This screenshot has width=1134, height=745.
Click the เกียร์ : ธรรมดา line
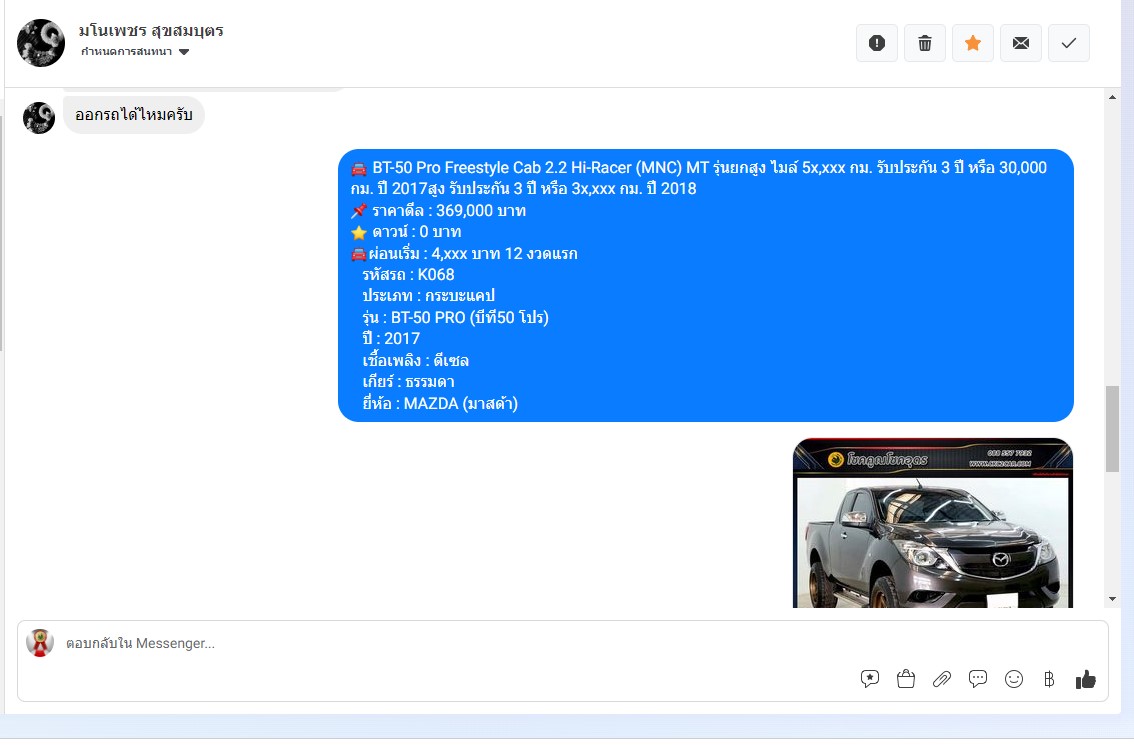[x=409, y=382]
